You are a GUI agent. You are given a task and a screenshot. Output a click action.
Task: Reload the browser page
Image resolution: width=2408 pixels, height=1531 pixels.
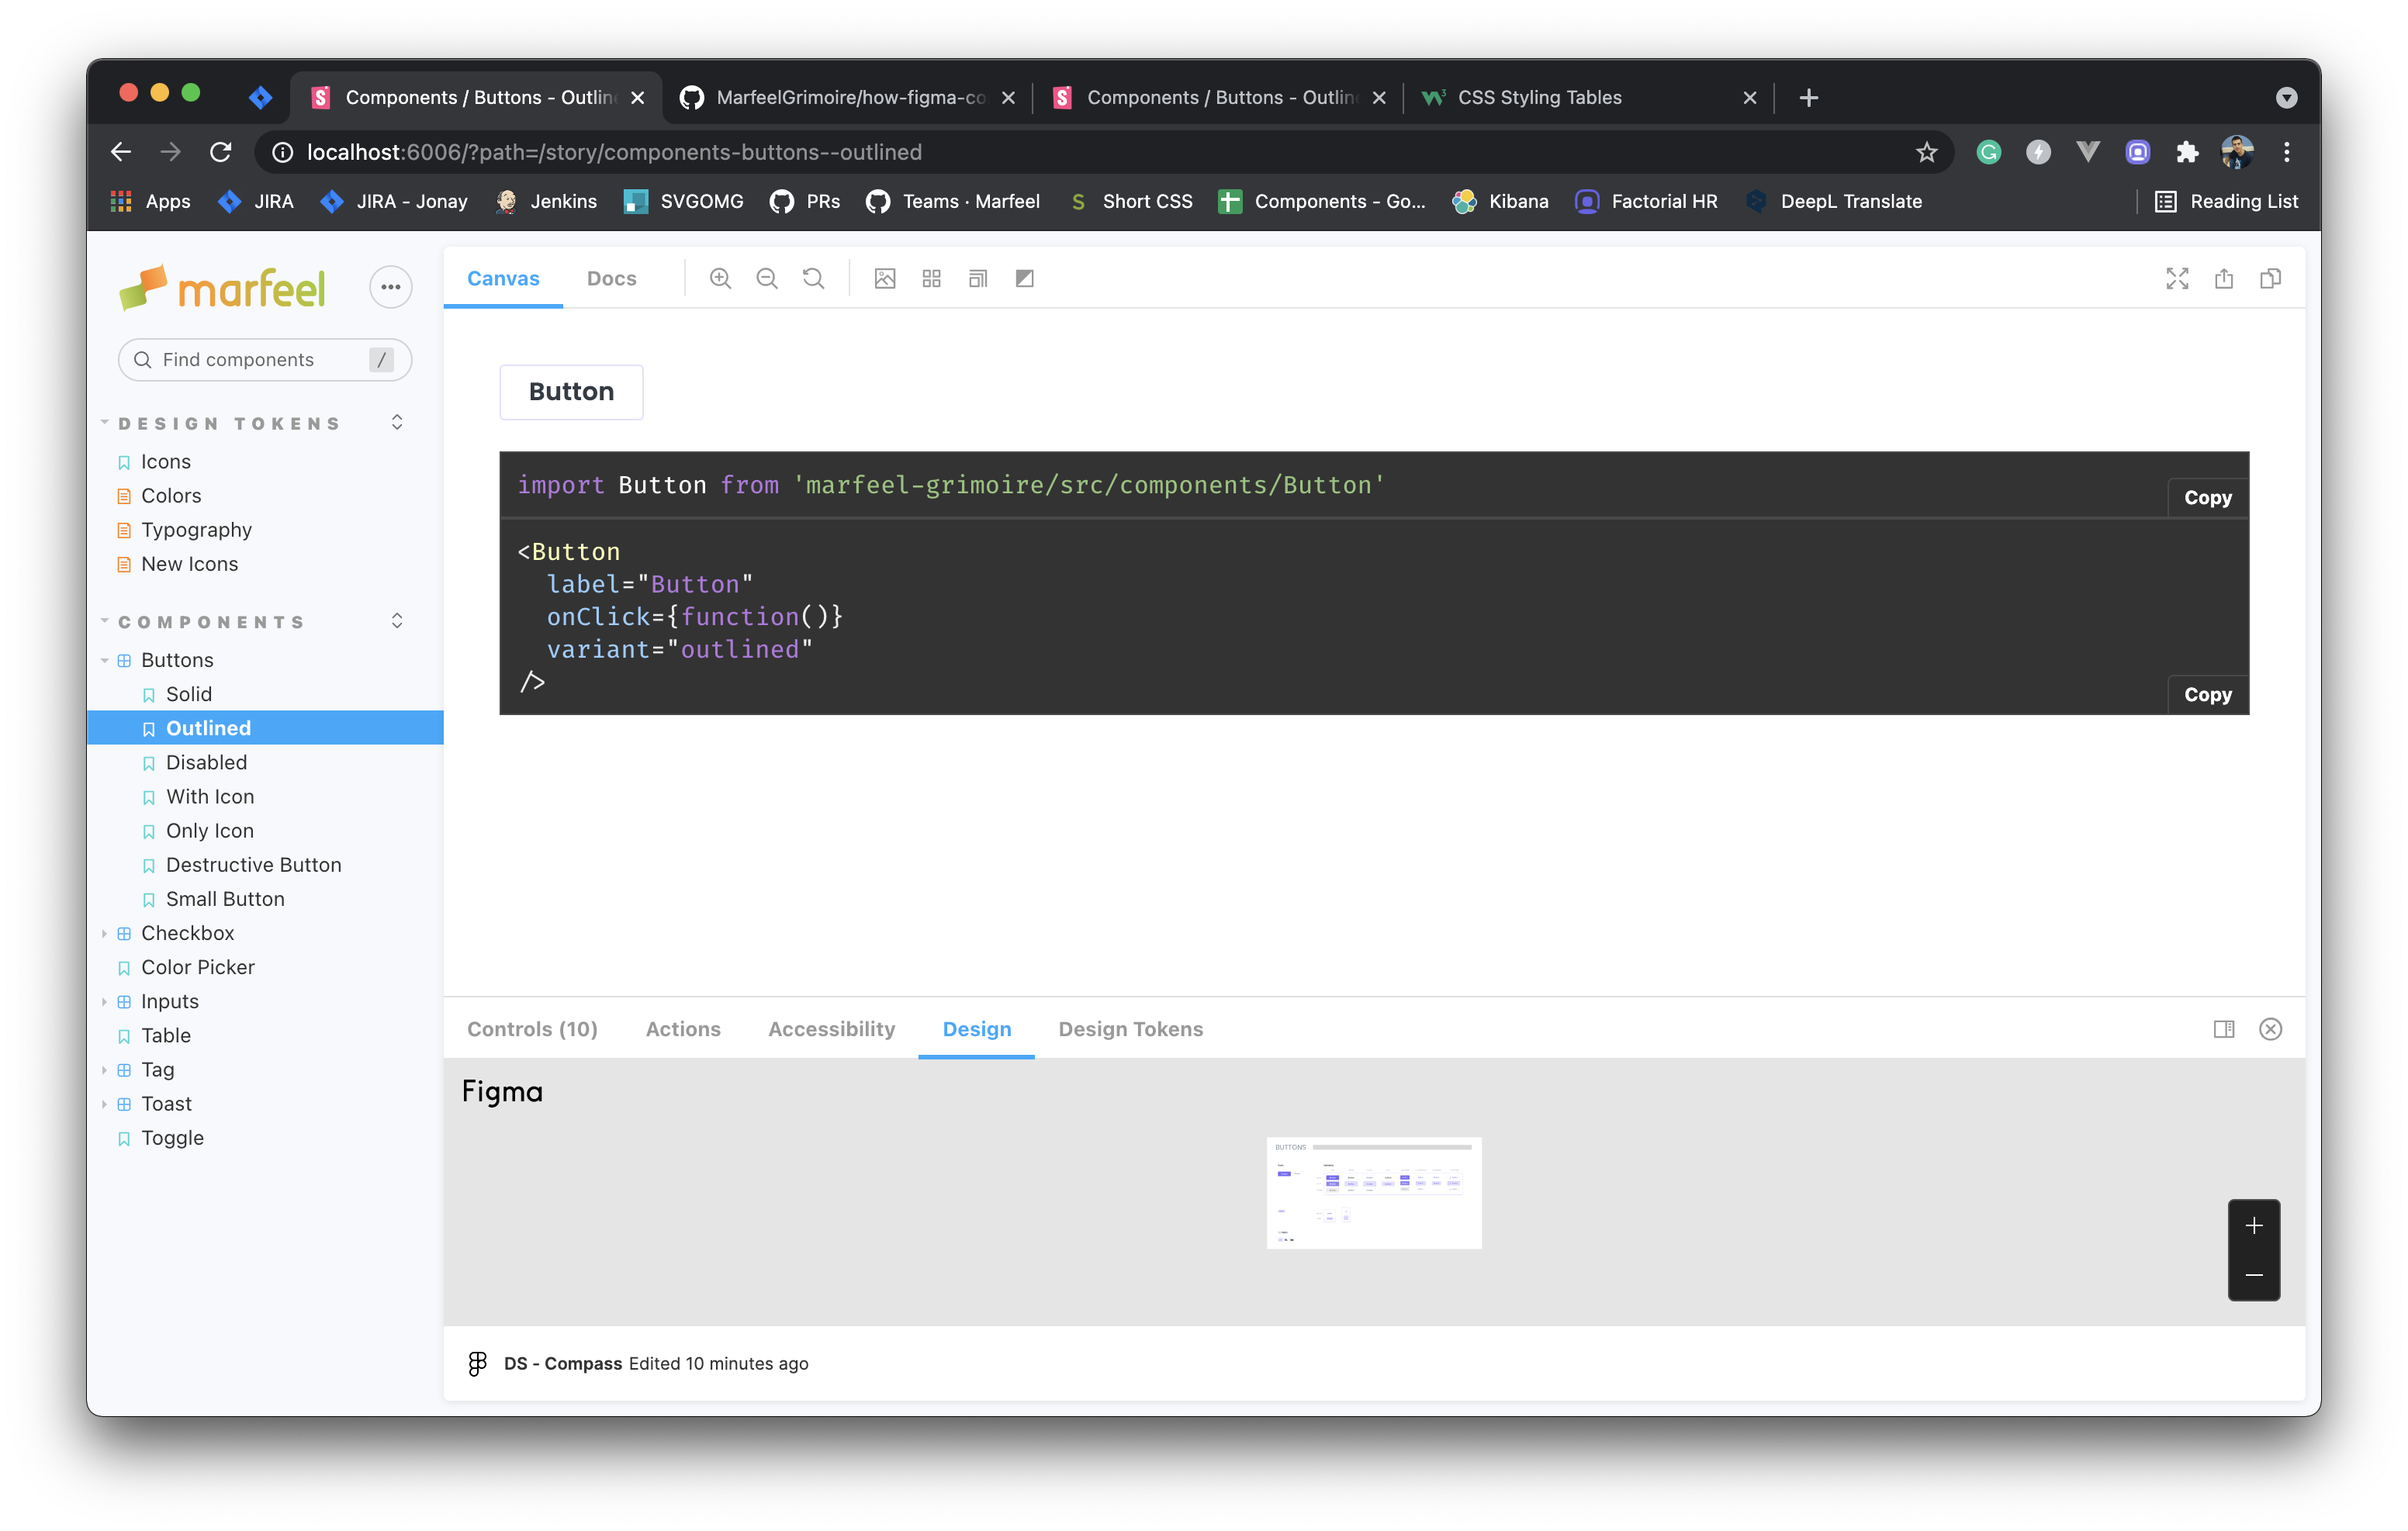(x=221, y=152)
